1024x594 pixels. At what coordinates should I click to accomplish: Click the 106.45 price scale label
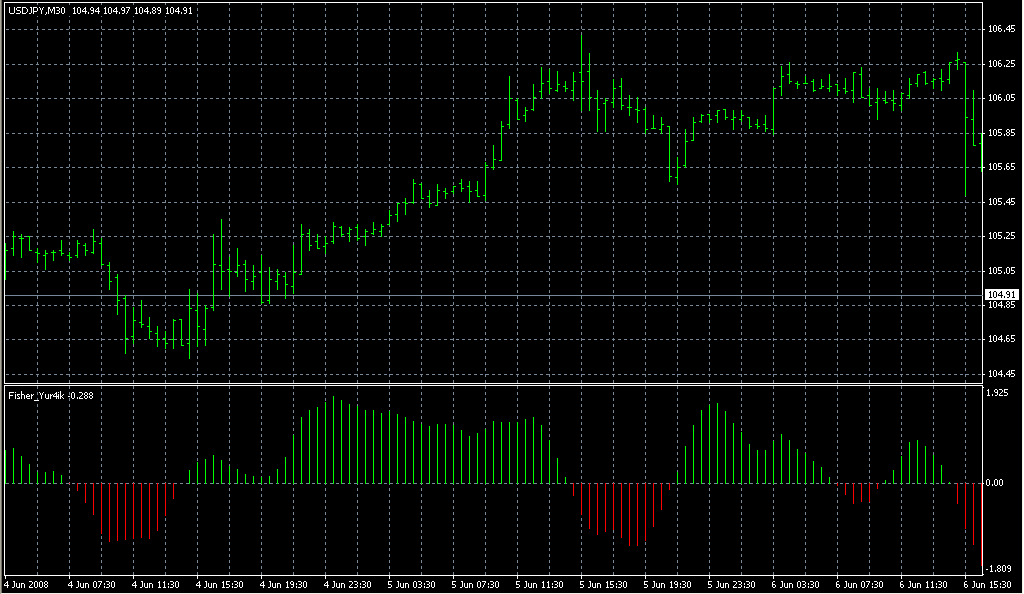[x=1002, y=29]
